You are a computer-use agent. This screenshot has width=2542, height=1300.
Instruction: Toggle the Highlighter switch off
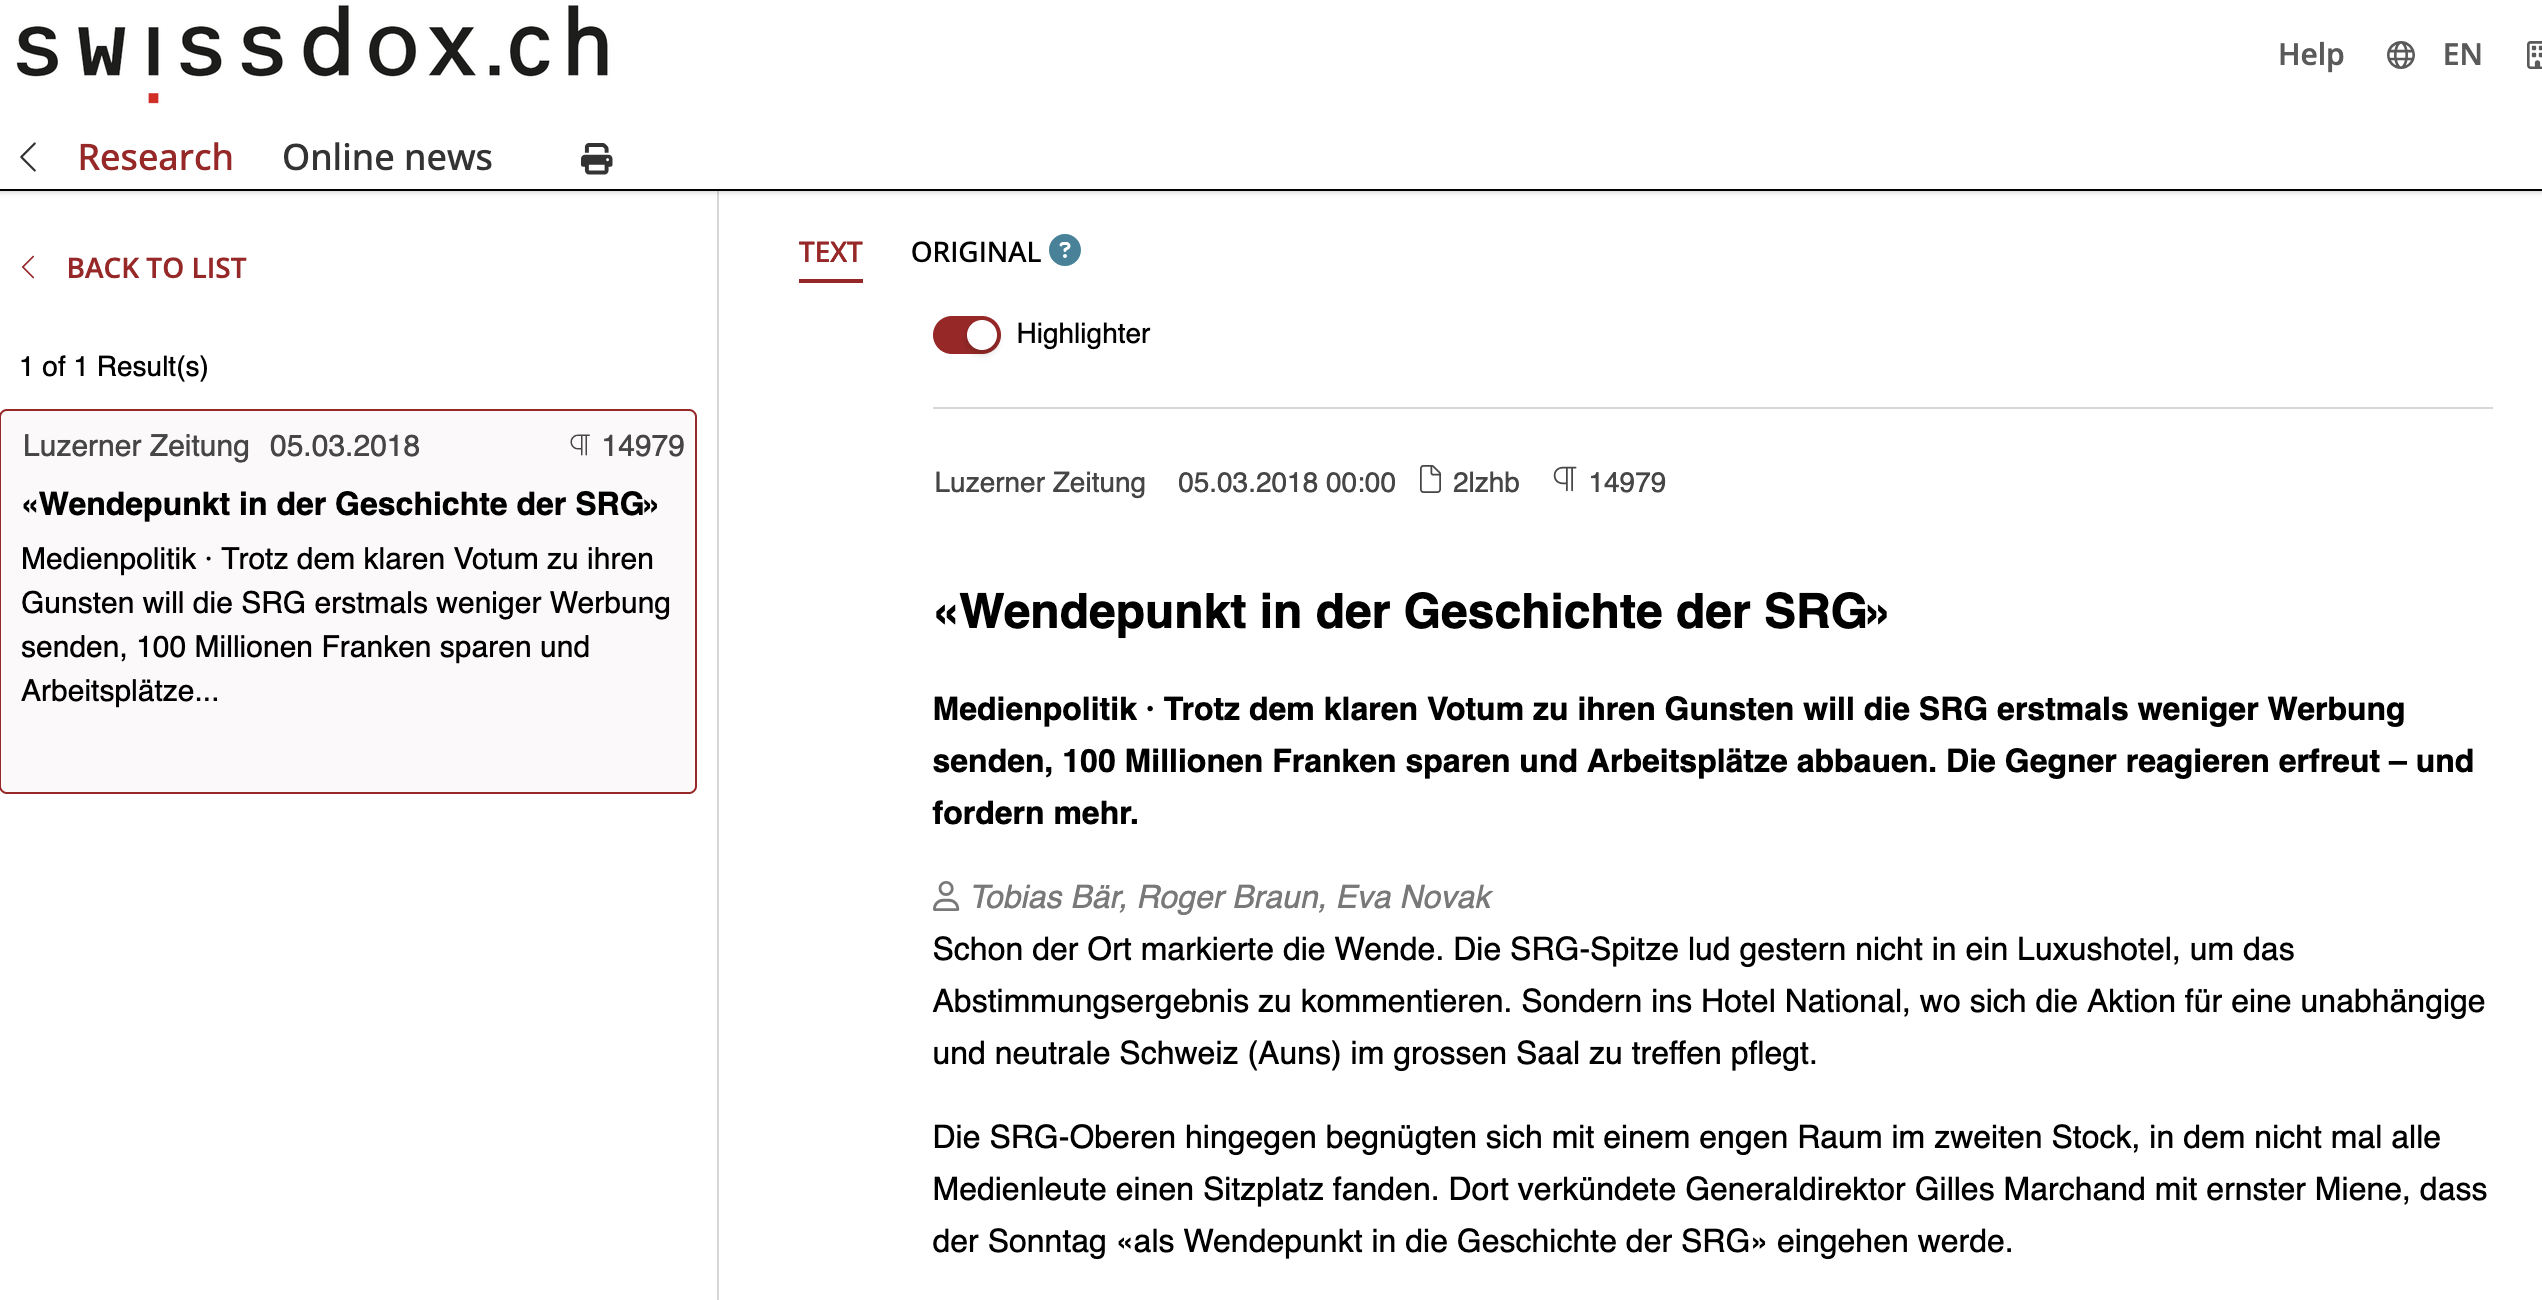click(x=966, y=334)
